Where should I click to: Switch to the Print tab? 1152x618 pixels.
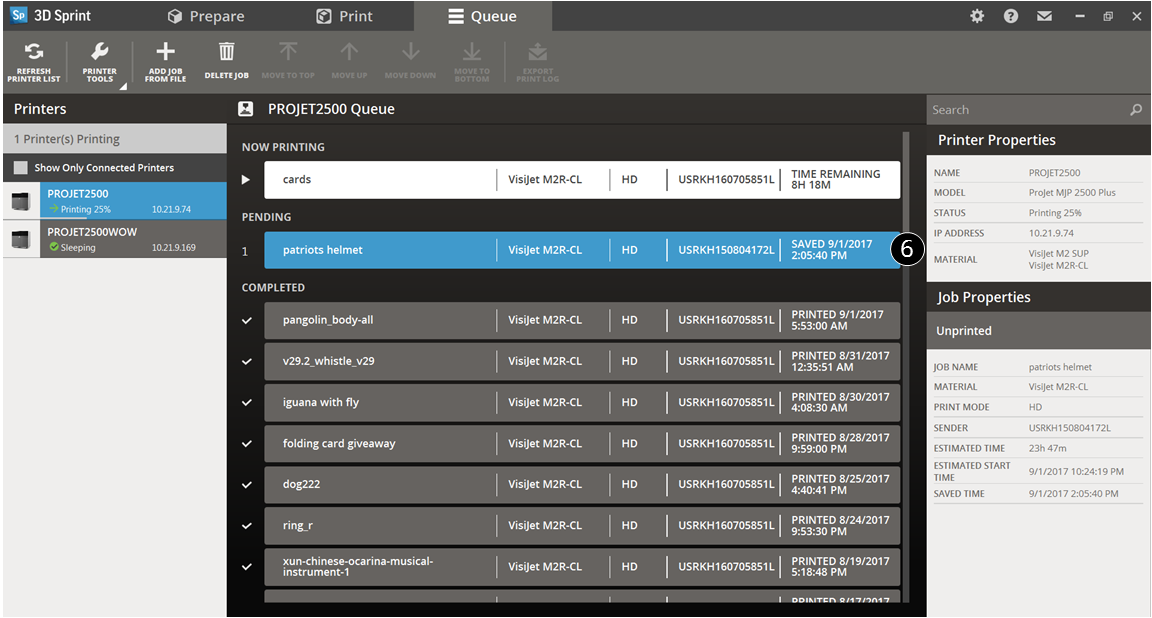pos(345,16)
